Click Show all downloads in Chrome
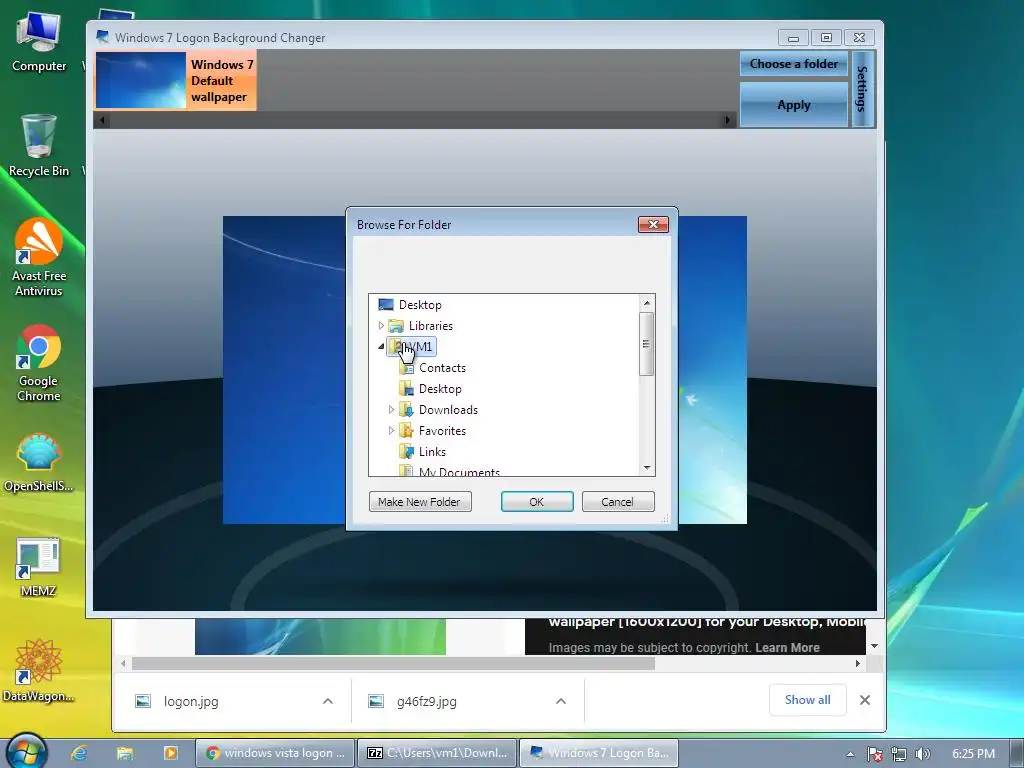 [x=808, y=700]
